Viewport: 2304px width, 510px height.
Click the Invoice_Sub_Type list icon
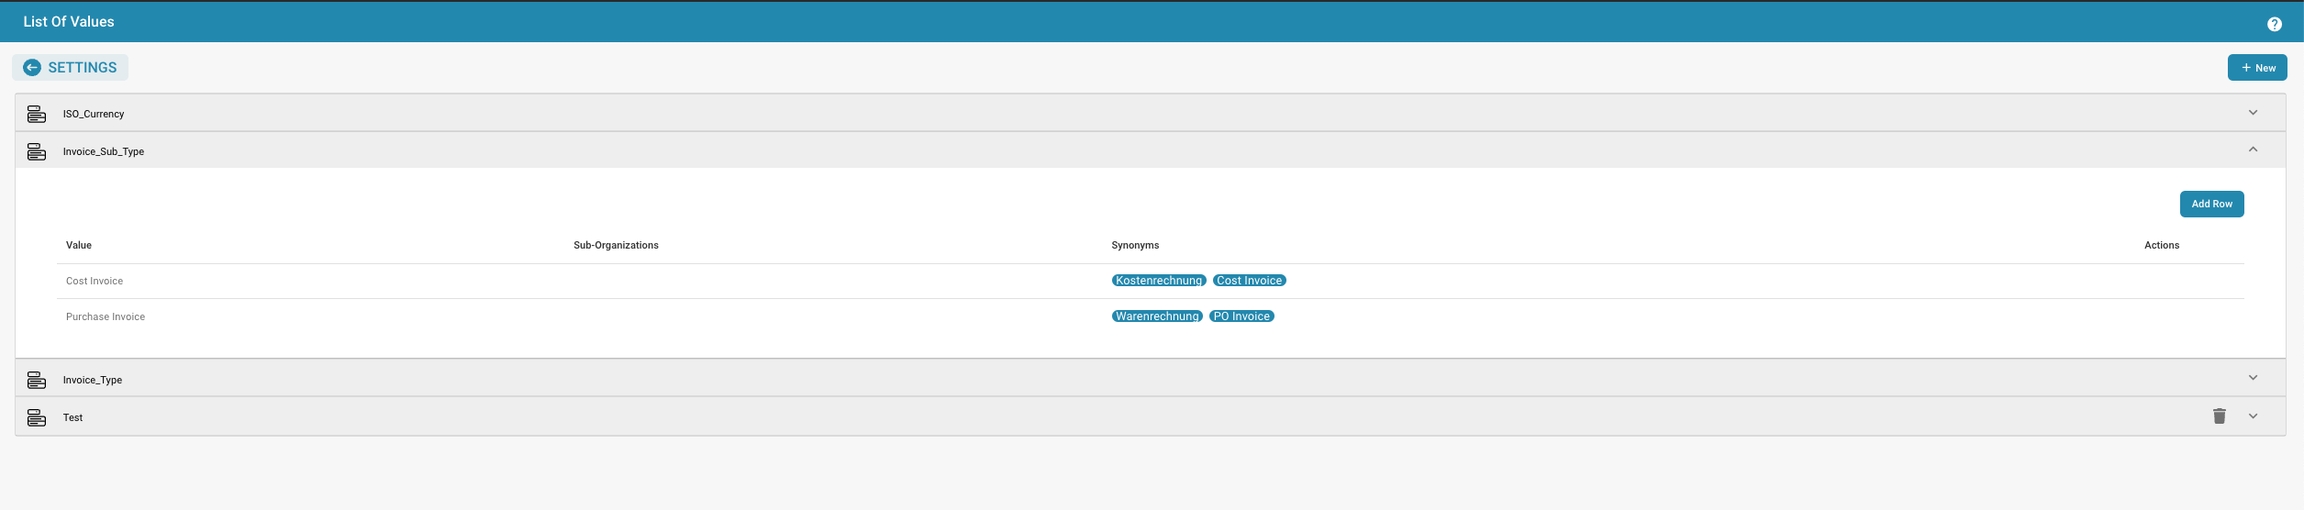37,152
